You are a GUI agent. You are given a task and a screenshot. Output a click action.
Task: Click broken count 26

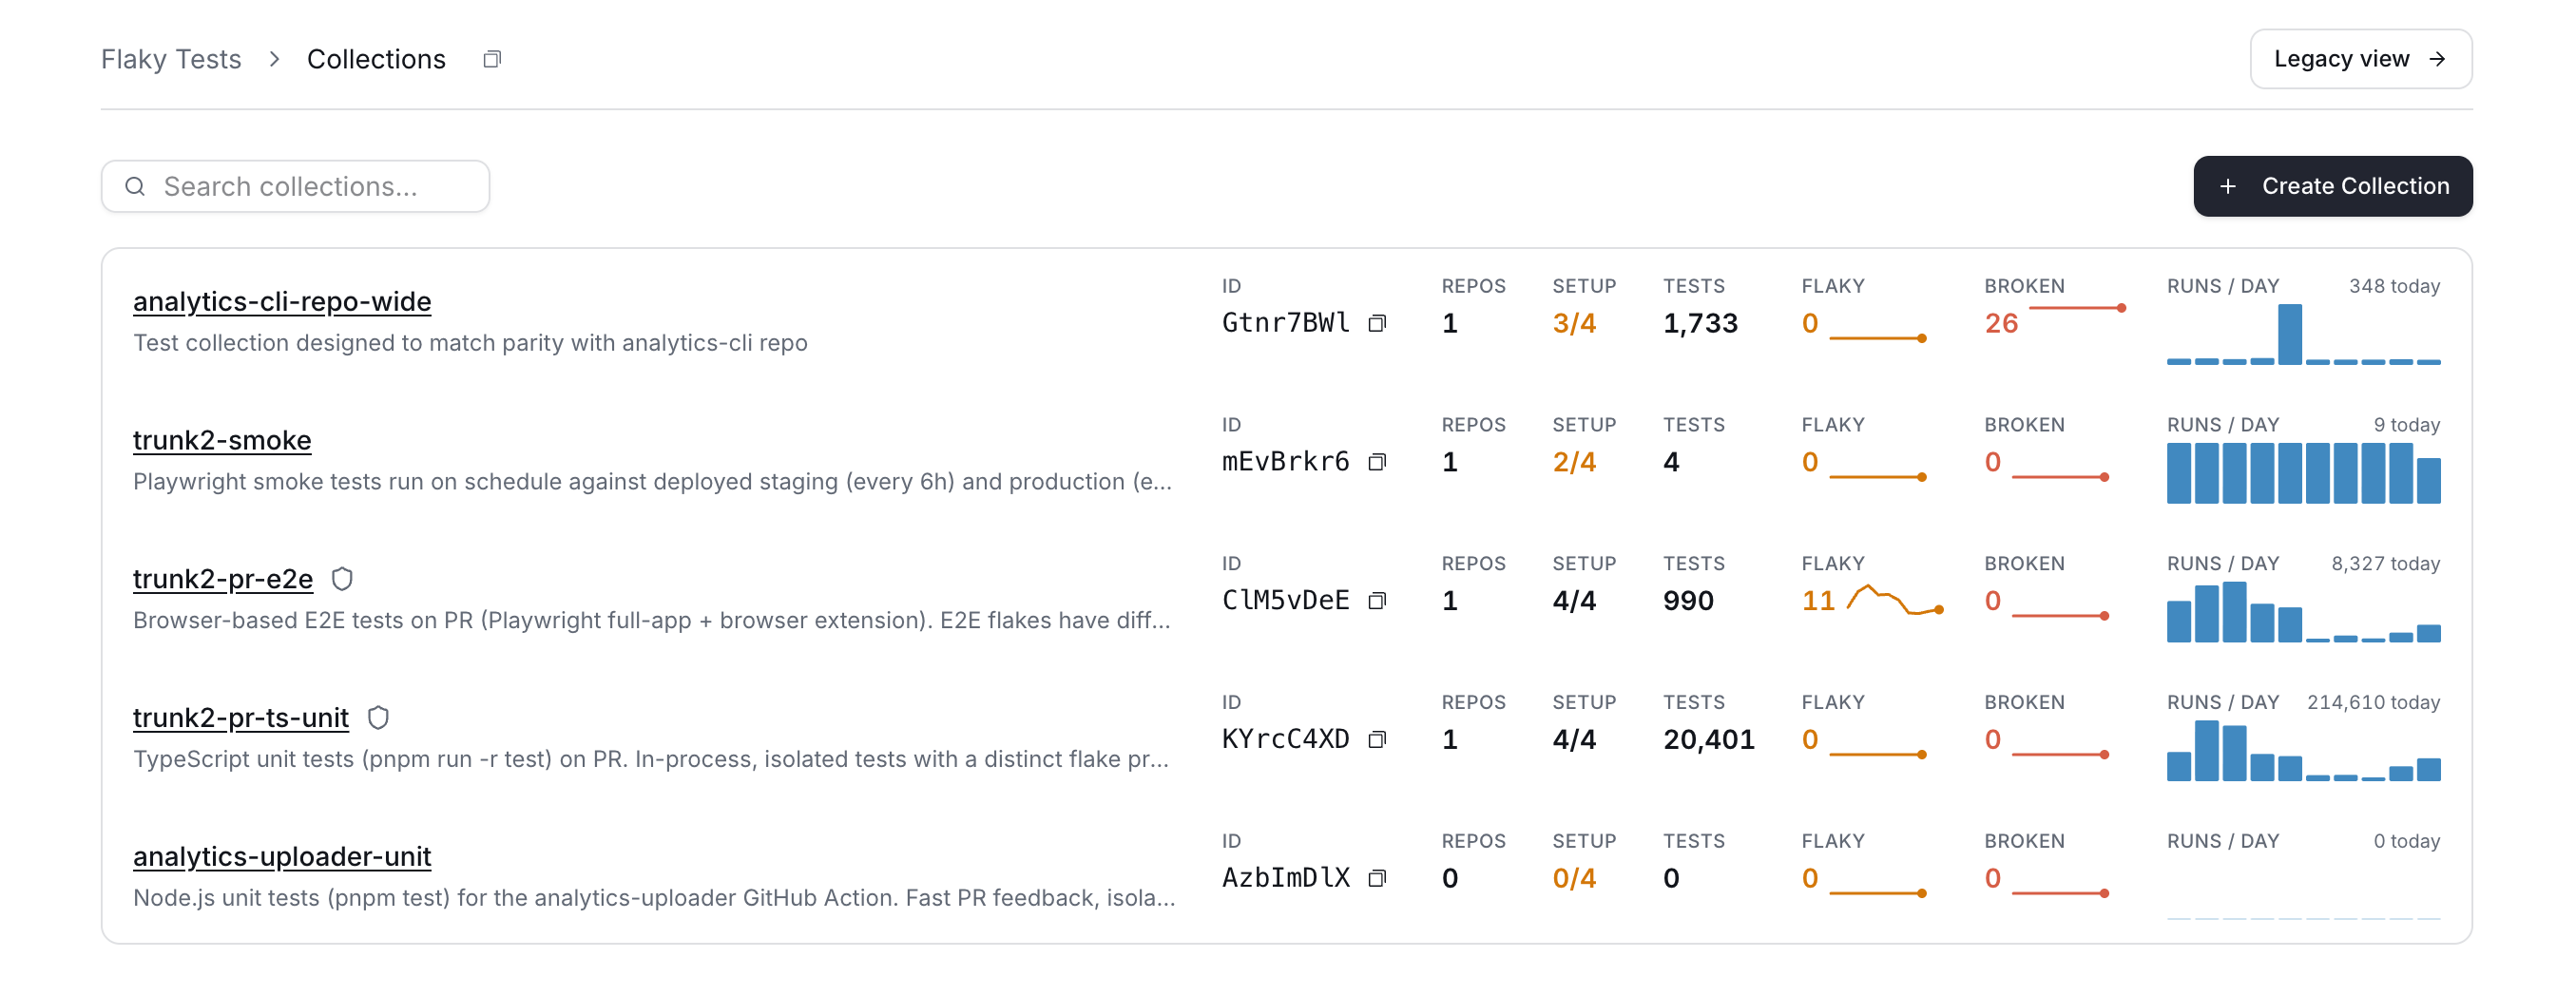tap(2001, 323)
